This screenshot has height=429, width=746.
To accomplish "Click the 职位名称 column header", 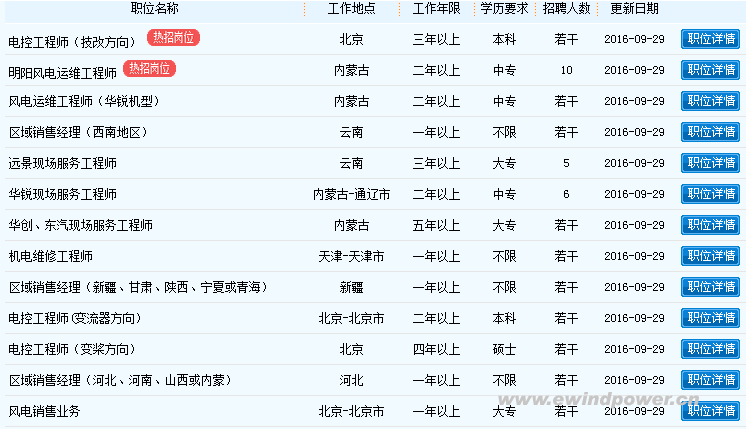I will coord(155,9).
